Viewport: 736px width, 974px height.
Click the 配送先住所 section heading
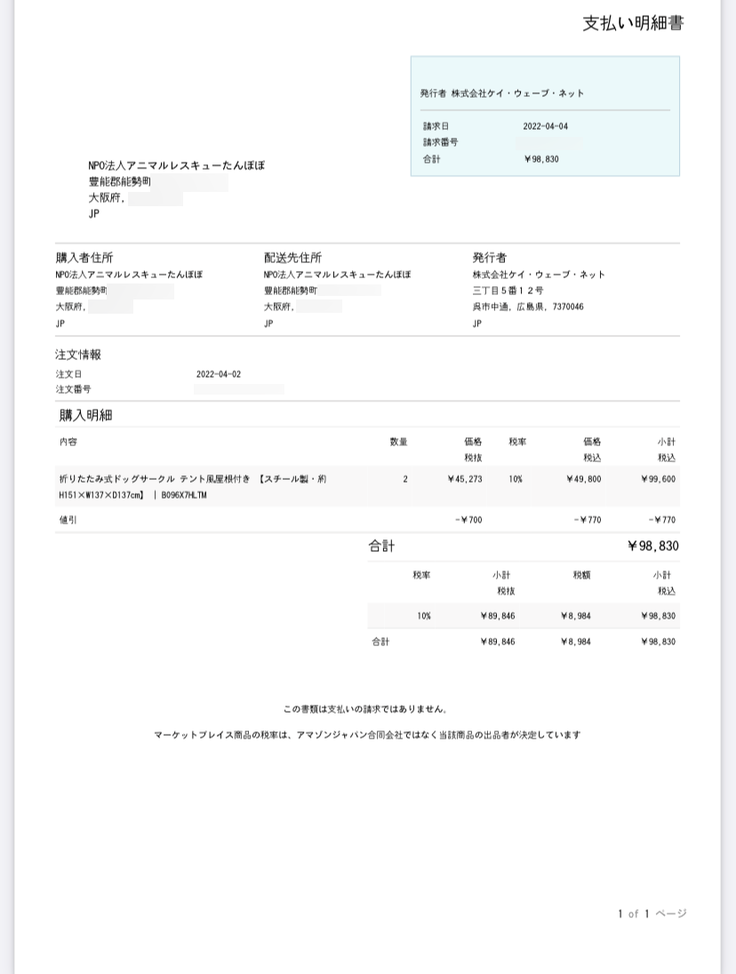tap(292, 258)
